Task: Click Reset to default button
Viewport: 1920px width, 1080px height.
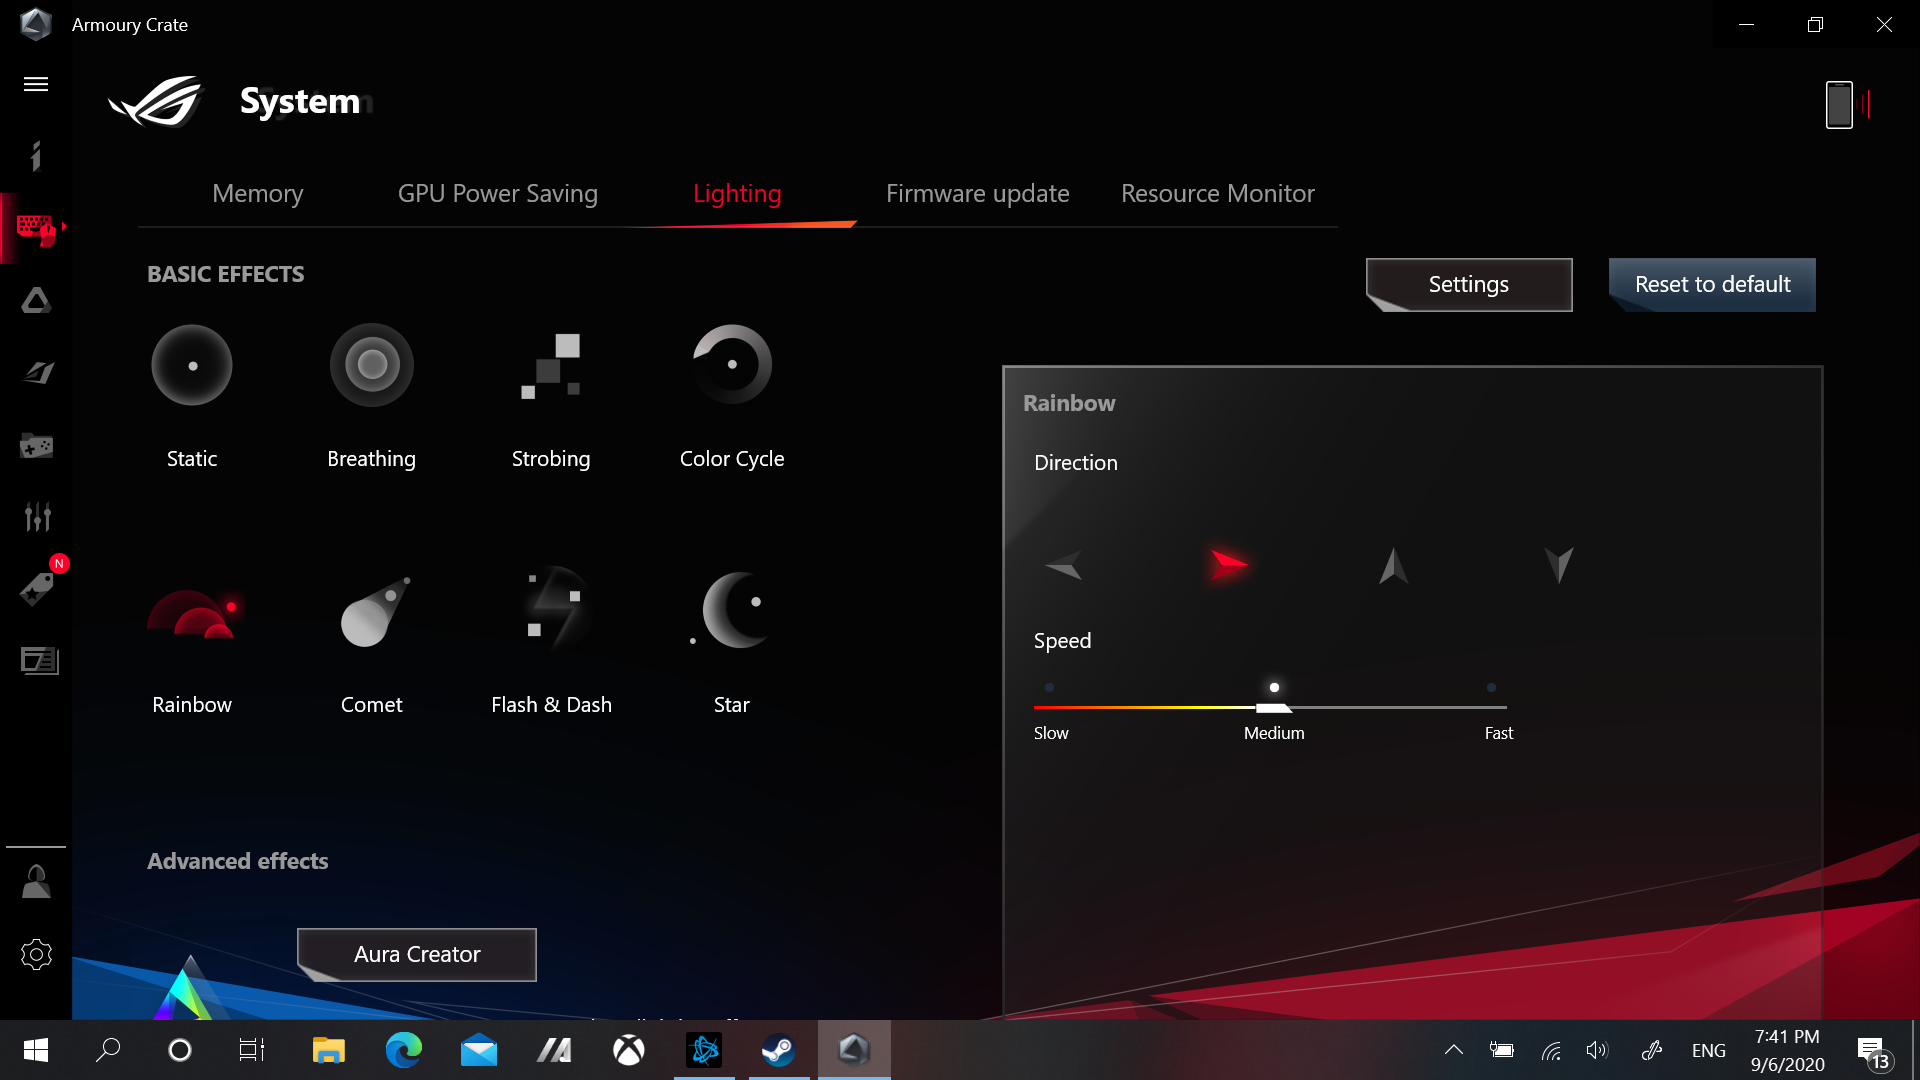Action: [1712, 285]
